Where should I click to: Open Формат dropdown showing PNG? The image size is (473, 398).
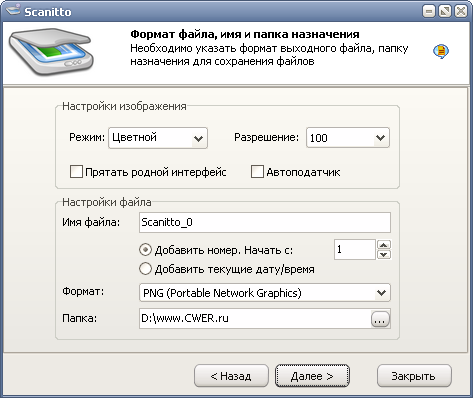[x=265, y=293]
